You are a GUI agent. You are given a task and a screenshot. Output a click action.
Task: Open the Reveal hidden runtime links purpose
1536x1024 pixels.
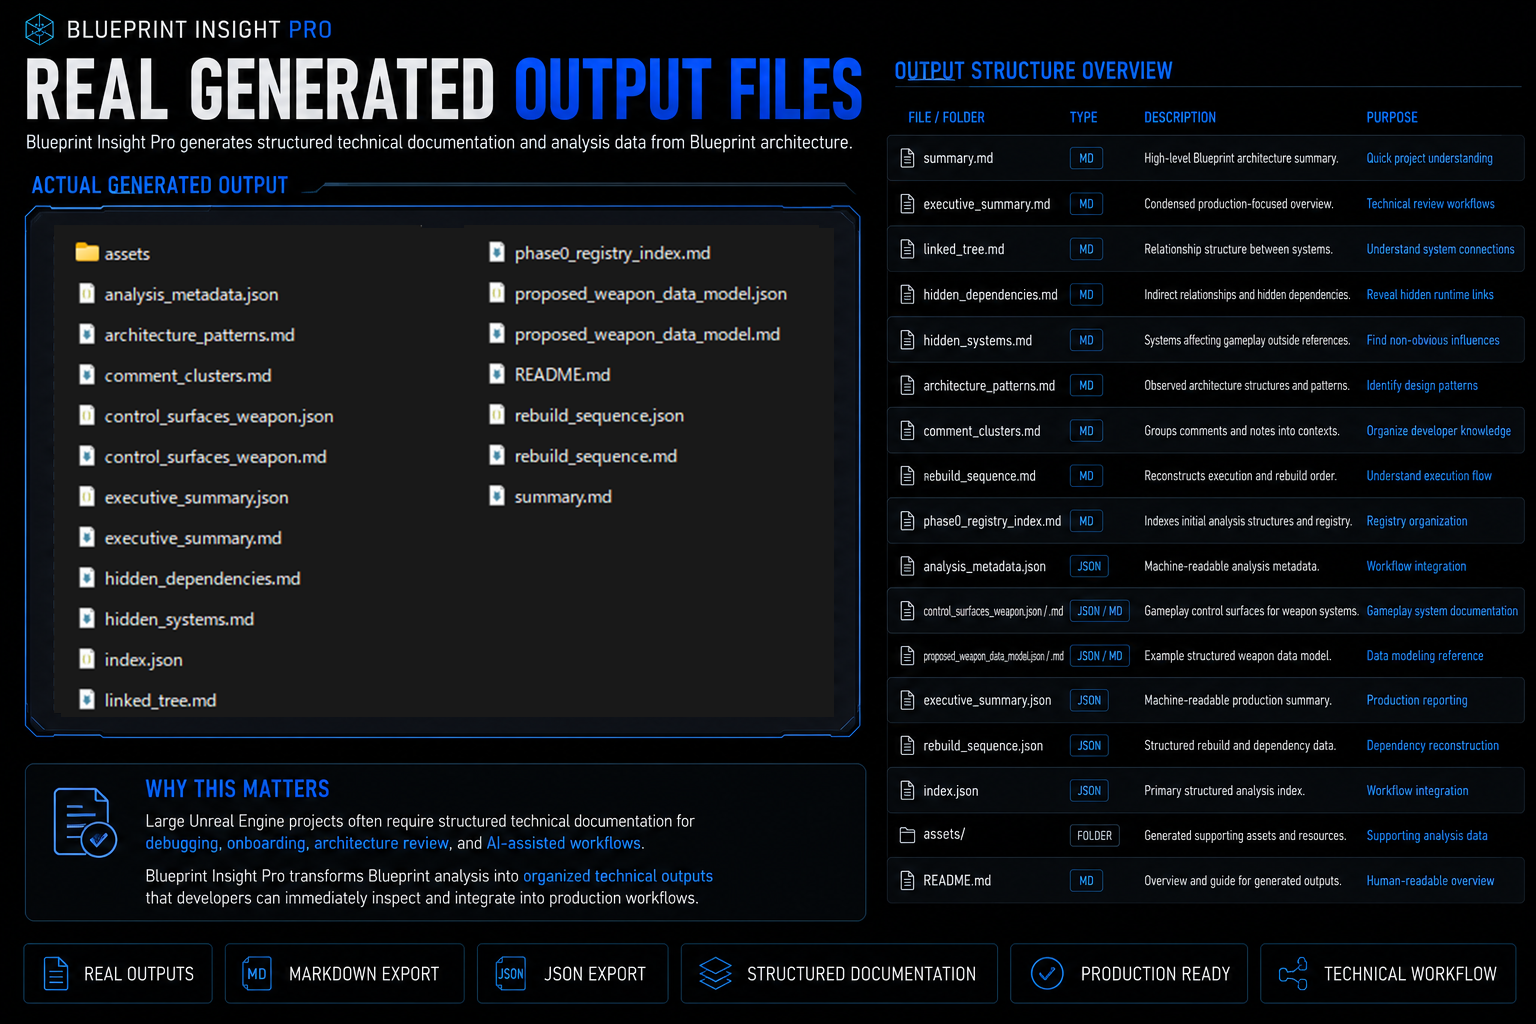coord(1430,295)
